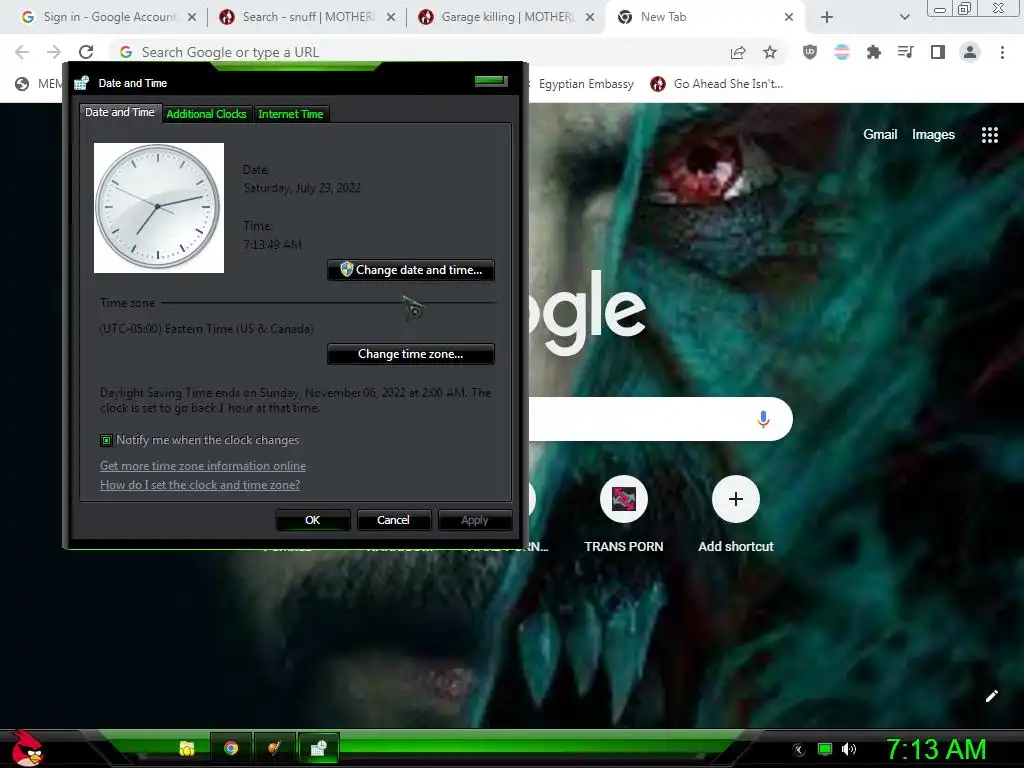Image resolution: width=1024 pixels, height=768 pixels.
Task: Go back in browser history
Action: click(22, 52)
